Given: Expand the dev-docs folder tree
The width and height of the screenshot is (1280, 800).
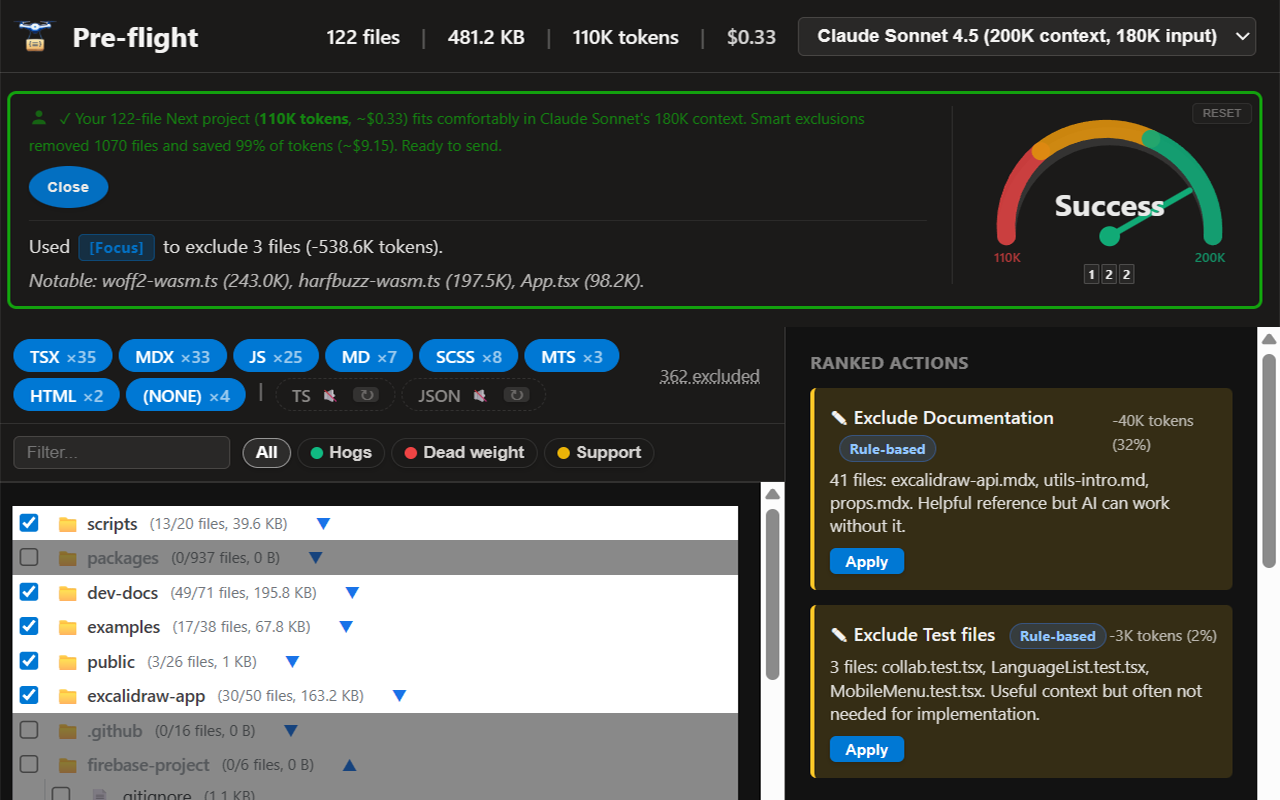Looking at the screenshot, I should [351, 592].
